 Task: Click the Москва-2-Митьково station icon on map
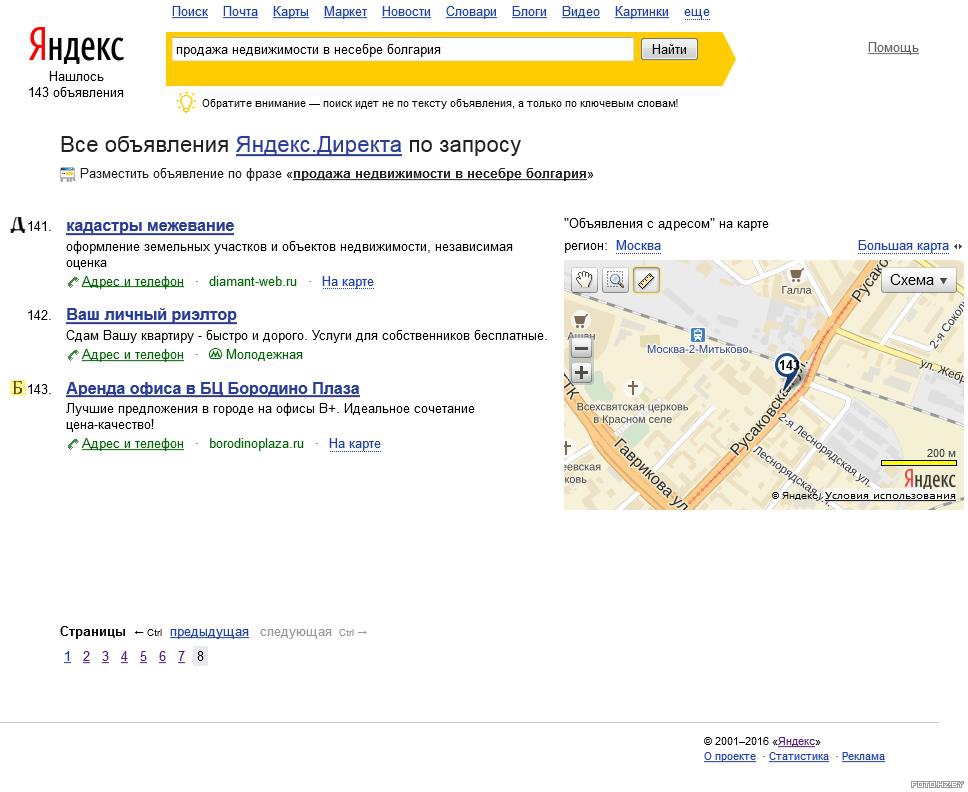click(x=698, y=335)
